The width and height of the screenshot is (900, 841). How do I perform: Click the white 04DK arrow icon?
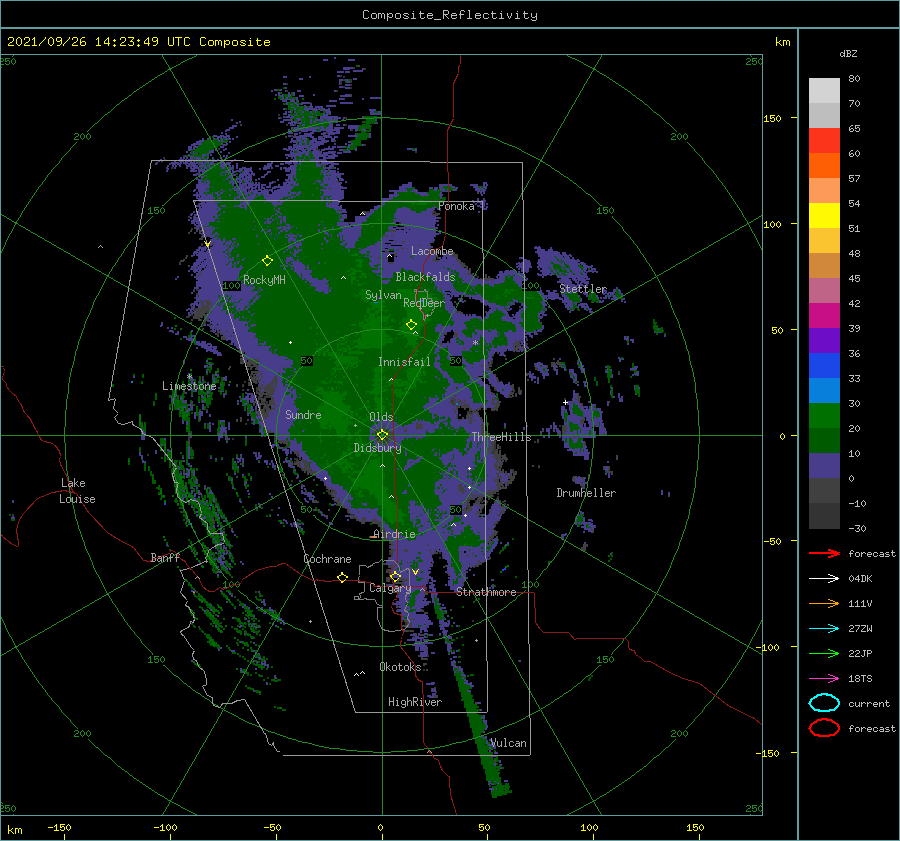point(824,578)
